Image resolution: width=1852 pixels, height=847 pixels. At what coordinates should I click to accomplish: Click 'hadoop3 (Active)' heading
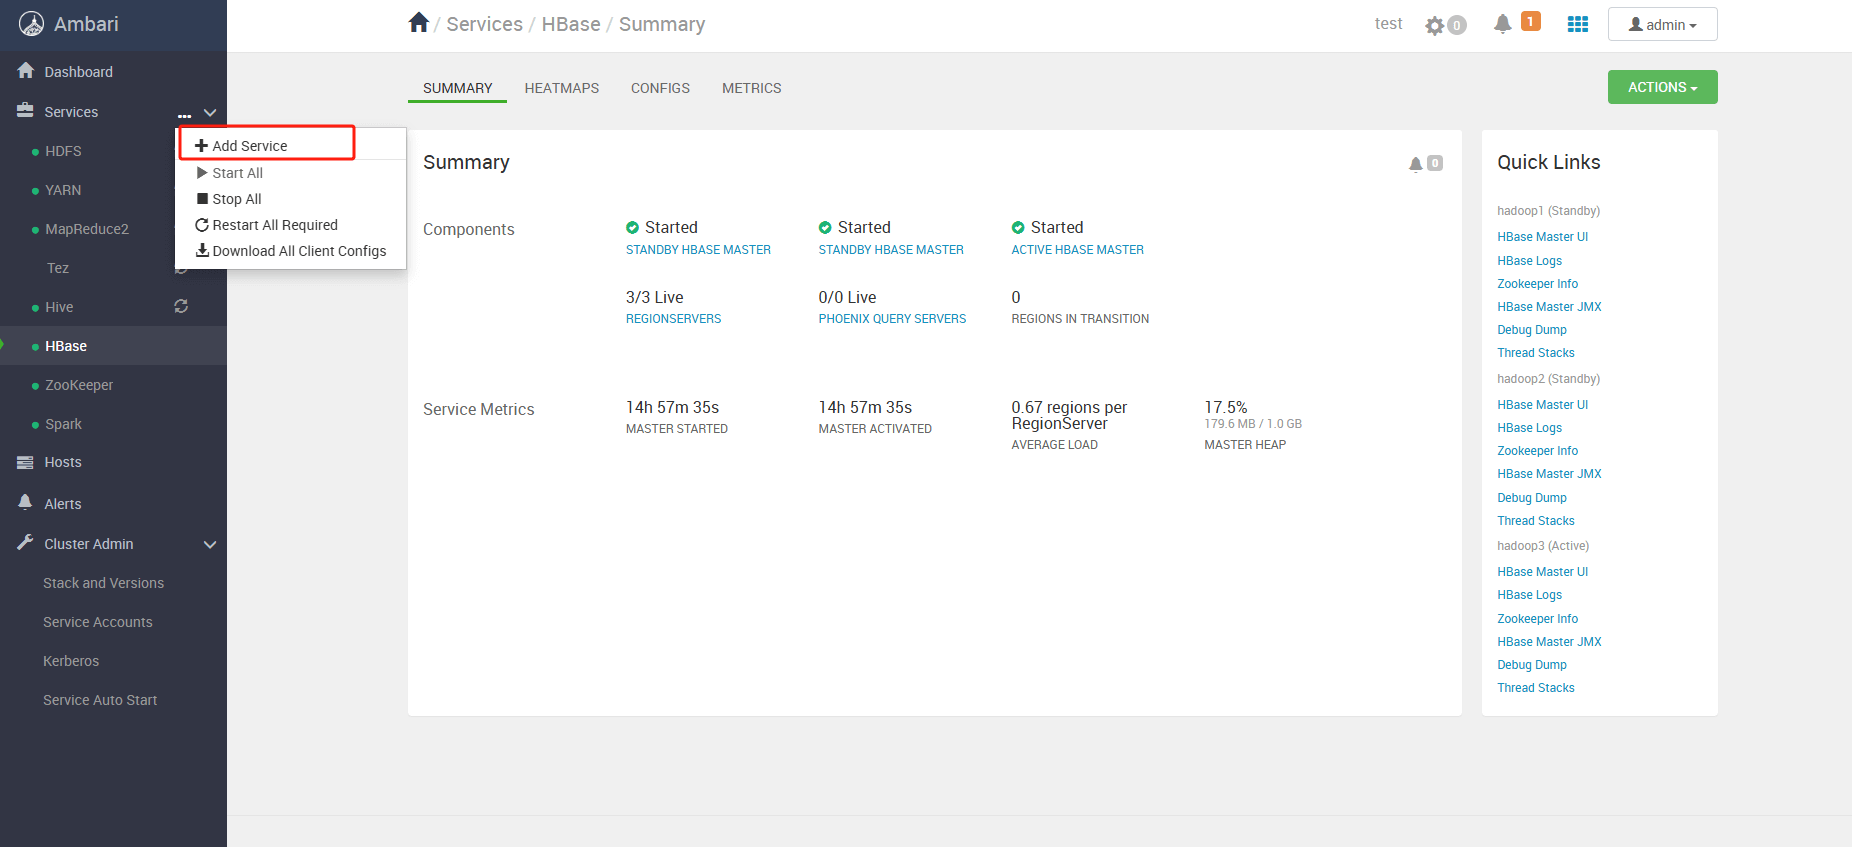(x=1543, y=546)
